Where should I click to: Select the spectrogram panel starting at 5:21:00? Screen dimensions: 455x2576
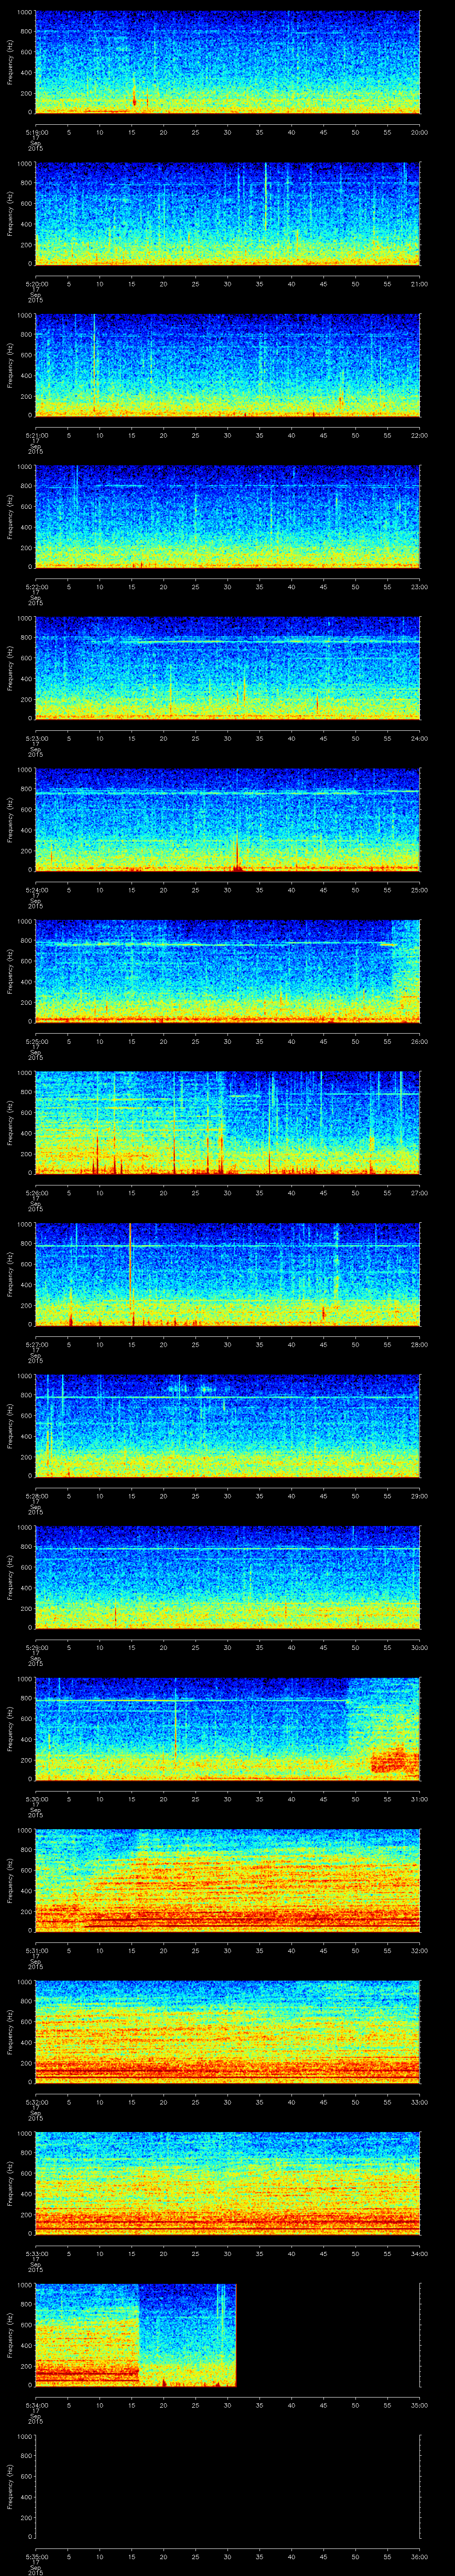pos(227,365)
